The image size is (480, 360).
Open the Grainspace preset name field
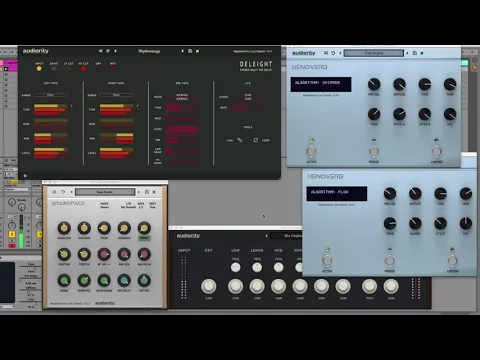(x=105, y=192)
